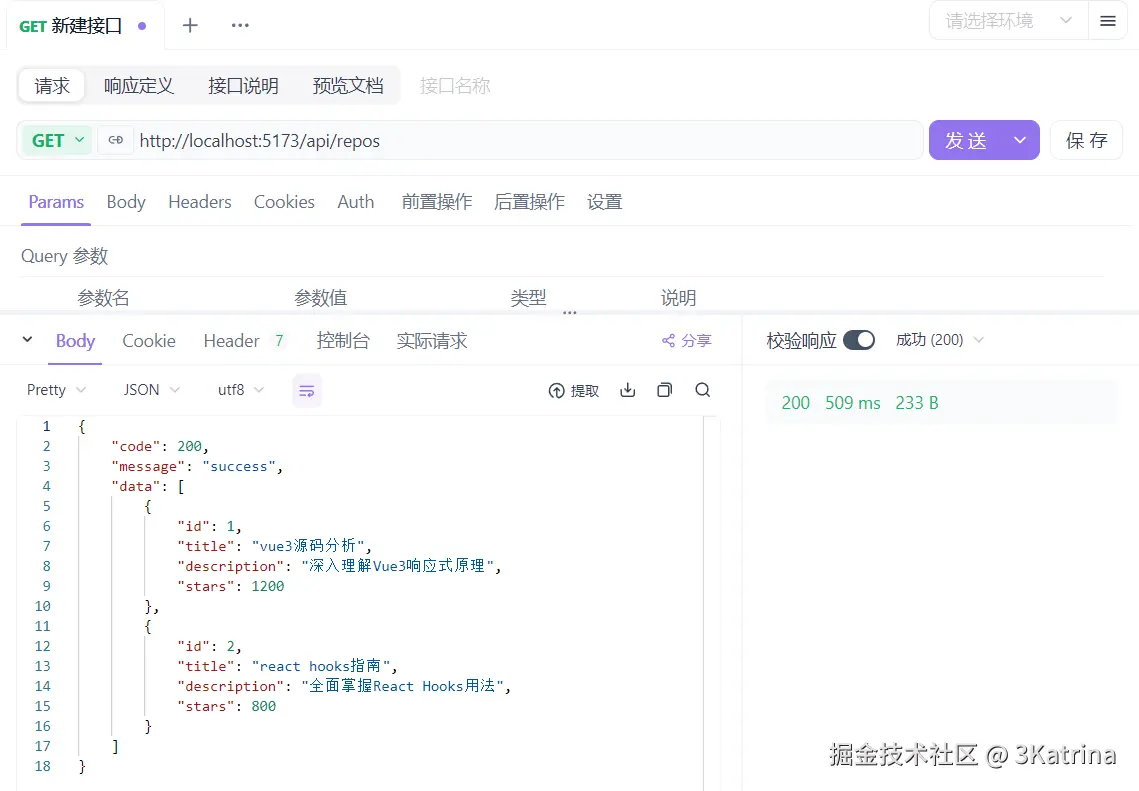Click the "react hooks指南" title value
Image resolution: width=1139 pixels, height=791 pixels.
pyautogui.click(x=320, y=666)
